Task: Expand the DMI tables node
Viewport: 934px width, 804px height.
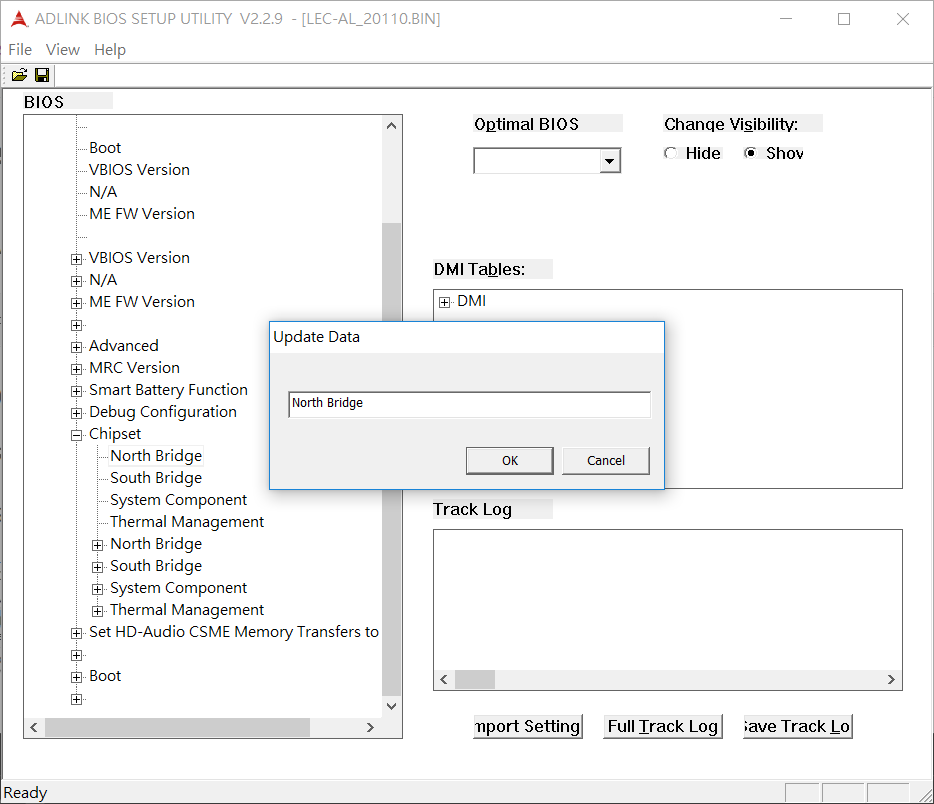Action: pyautogui.click(x=444, y=303)
